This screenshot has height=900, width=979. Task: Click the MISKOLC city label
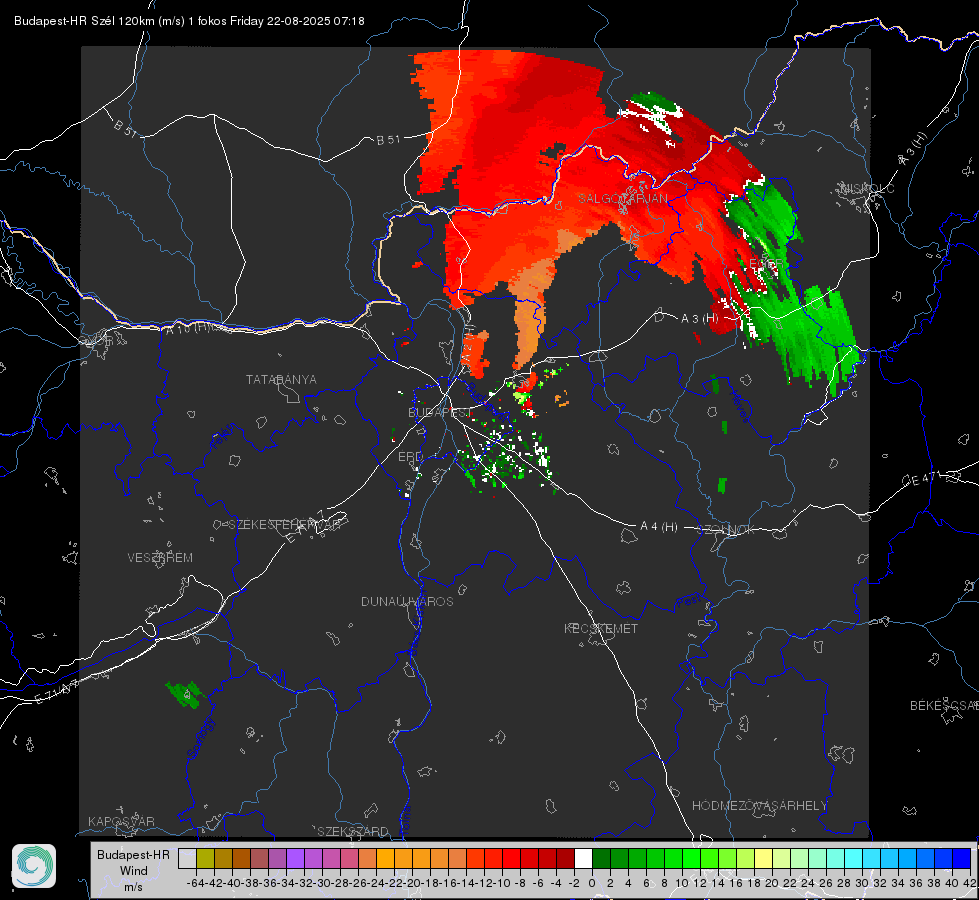coord(866,189)
